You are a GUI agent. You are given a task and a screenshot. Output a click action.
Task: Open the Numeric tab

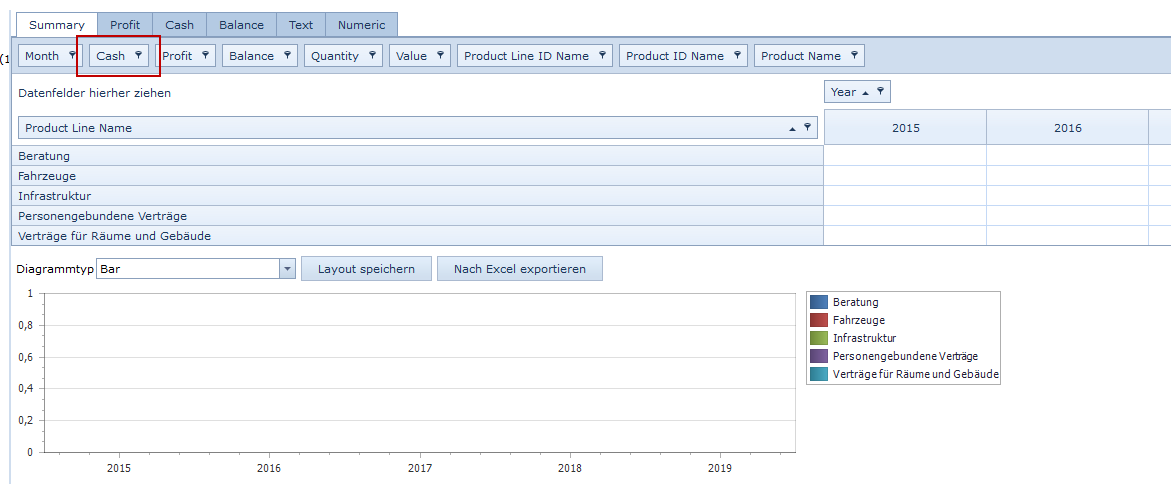[x=361, y=25]
